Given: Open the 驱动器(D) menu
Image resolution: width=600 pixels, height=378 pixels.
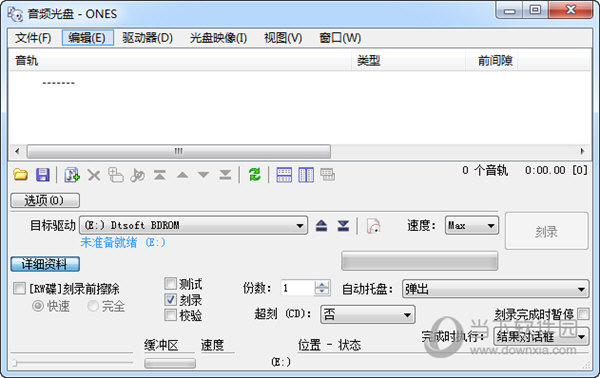Looking at the screenshot, I should tap(147, 38).
